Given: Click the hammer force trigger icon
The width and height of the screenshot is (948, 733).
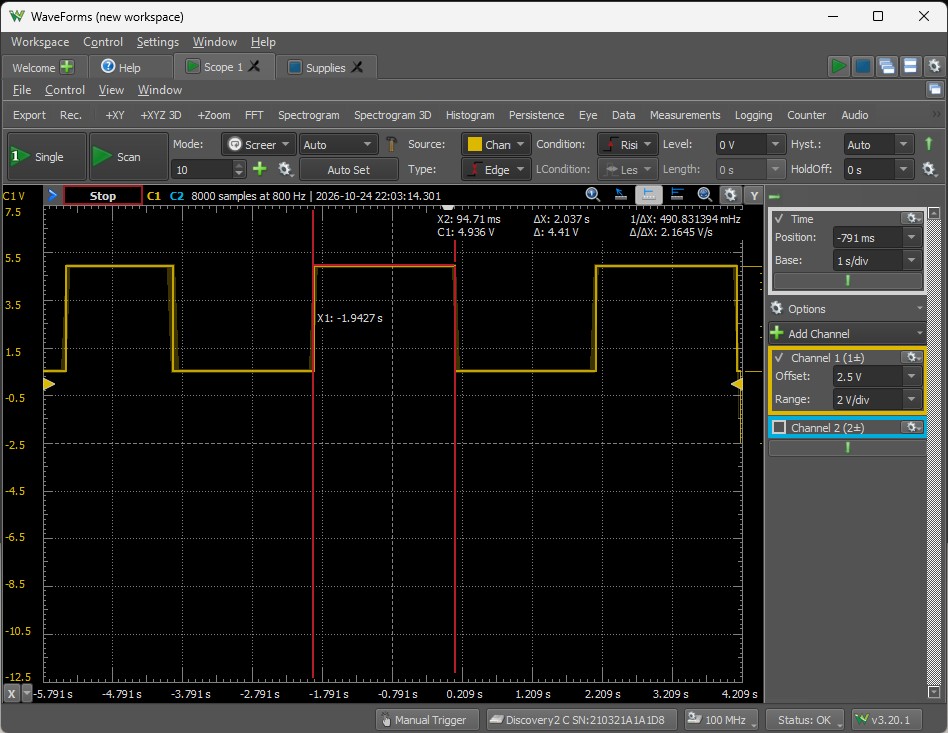Looking at the screenshot, I should tap(391, 144).
